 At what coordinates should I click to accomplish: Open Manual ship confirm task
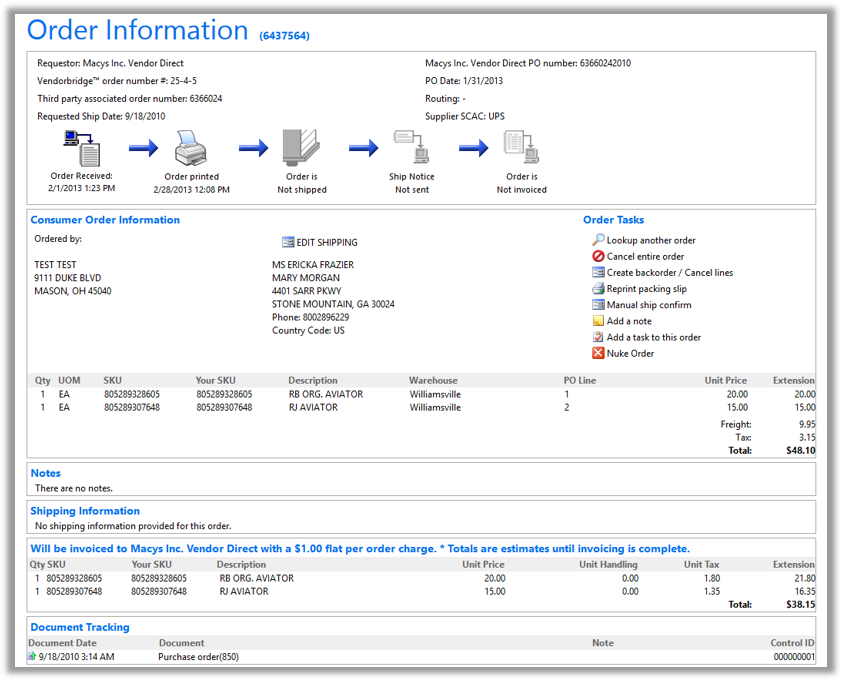tap(649, 305)
